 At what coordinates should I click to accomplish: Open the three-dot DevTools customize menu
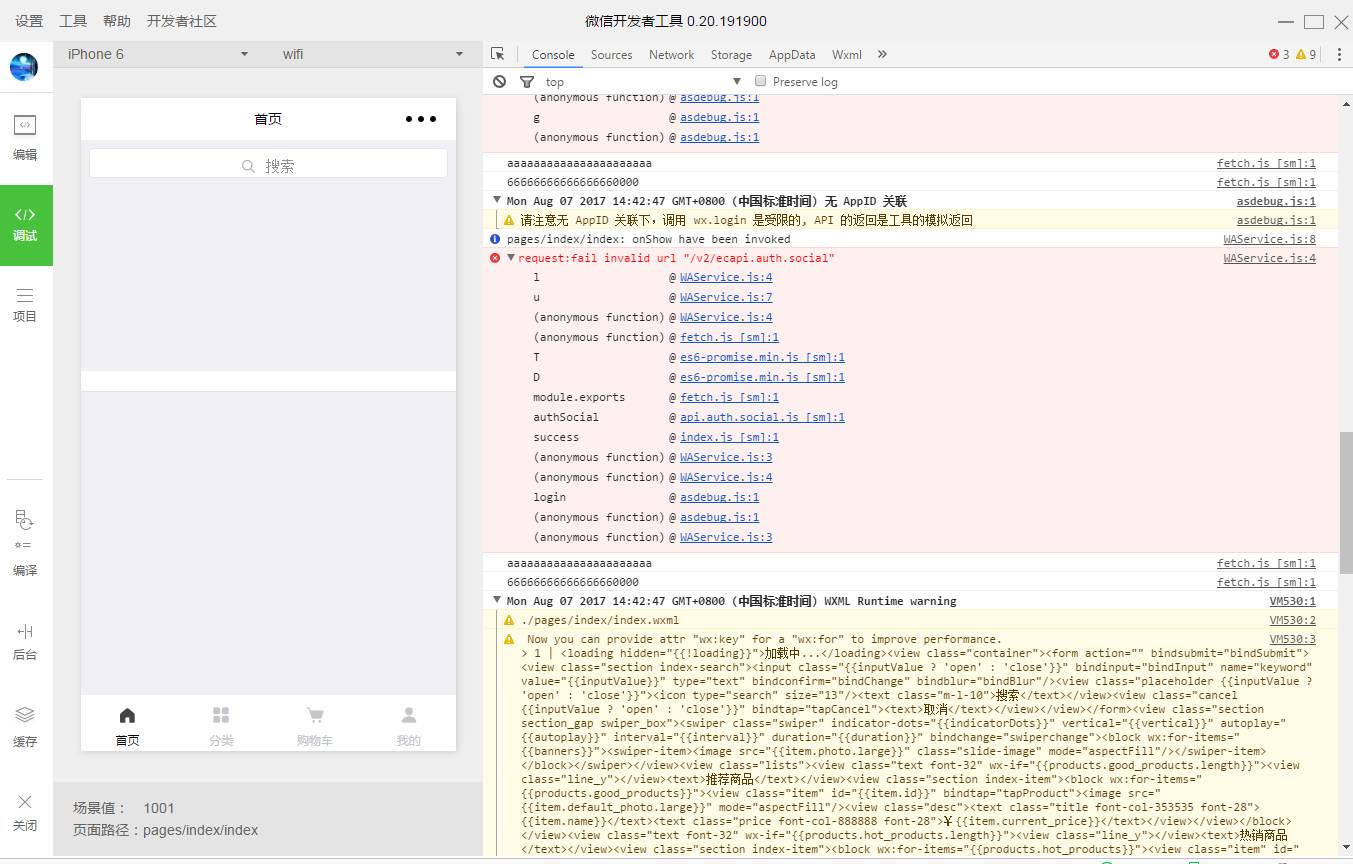1339,54
